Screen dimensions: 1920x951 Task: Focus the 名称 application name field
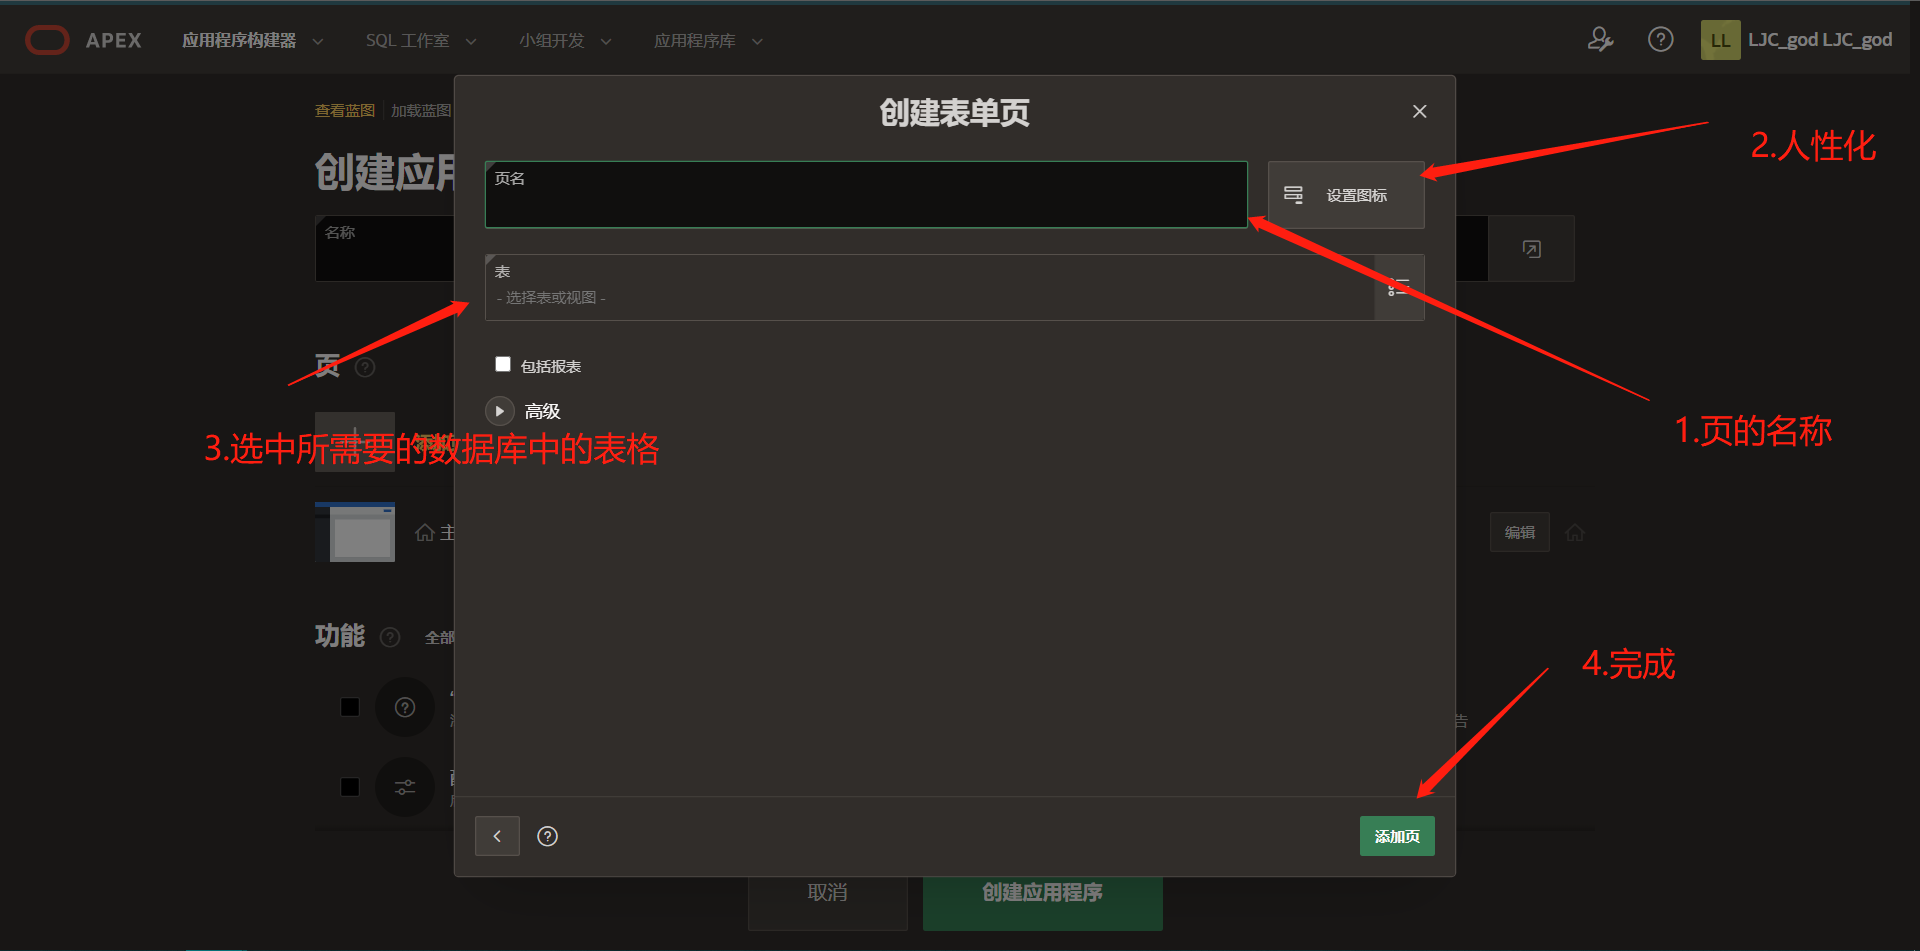click(385, 248)
